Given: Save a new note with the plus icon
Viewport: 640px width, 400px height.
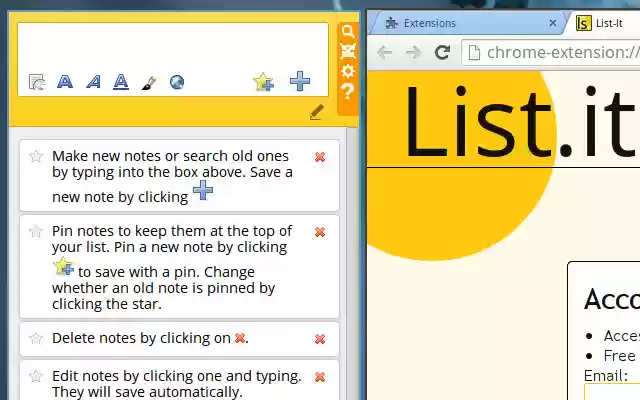Looking at the screenshot, I should (300, 81).
